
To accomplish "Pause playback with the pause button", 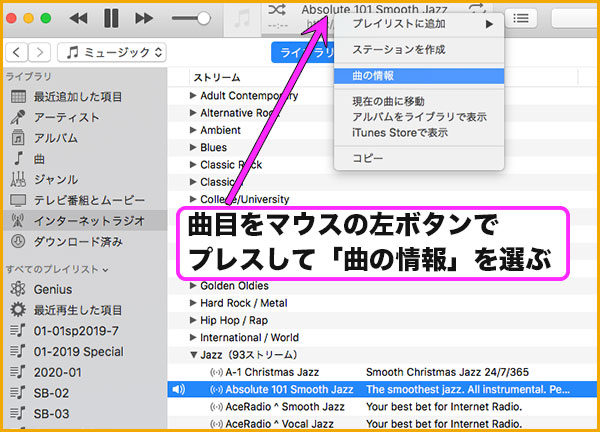I will pyautogui.click(x=111, y=18).
